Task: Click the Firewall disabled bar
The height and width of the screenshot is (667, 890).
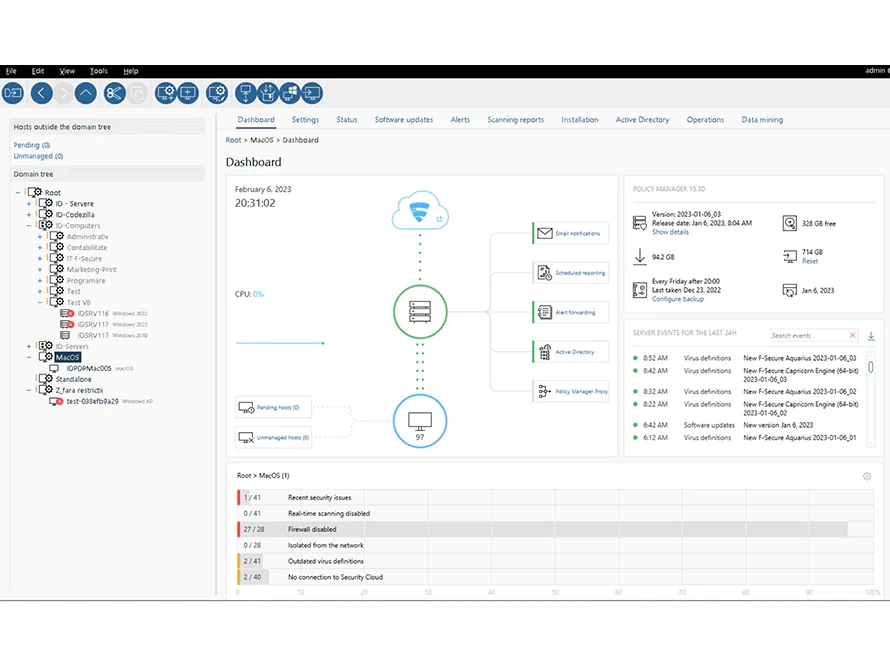Action: (x=540, y=529)
